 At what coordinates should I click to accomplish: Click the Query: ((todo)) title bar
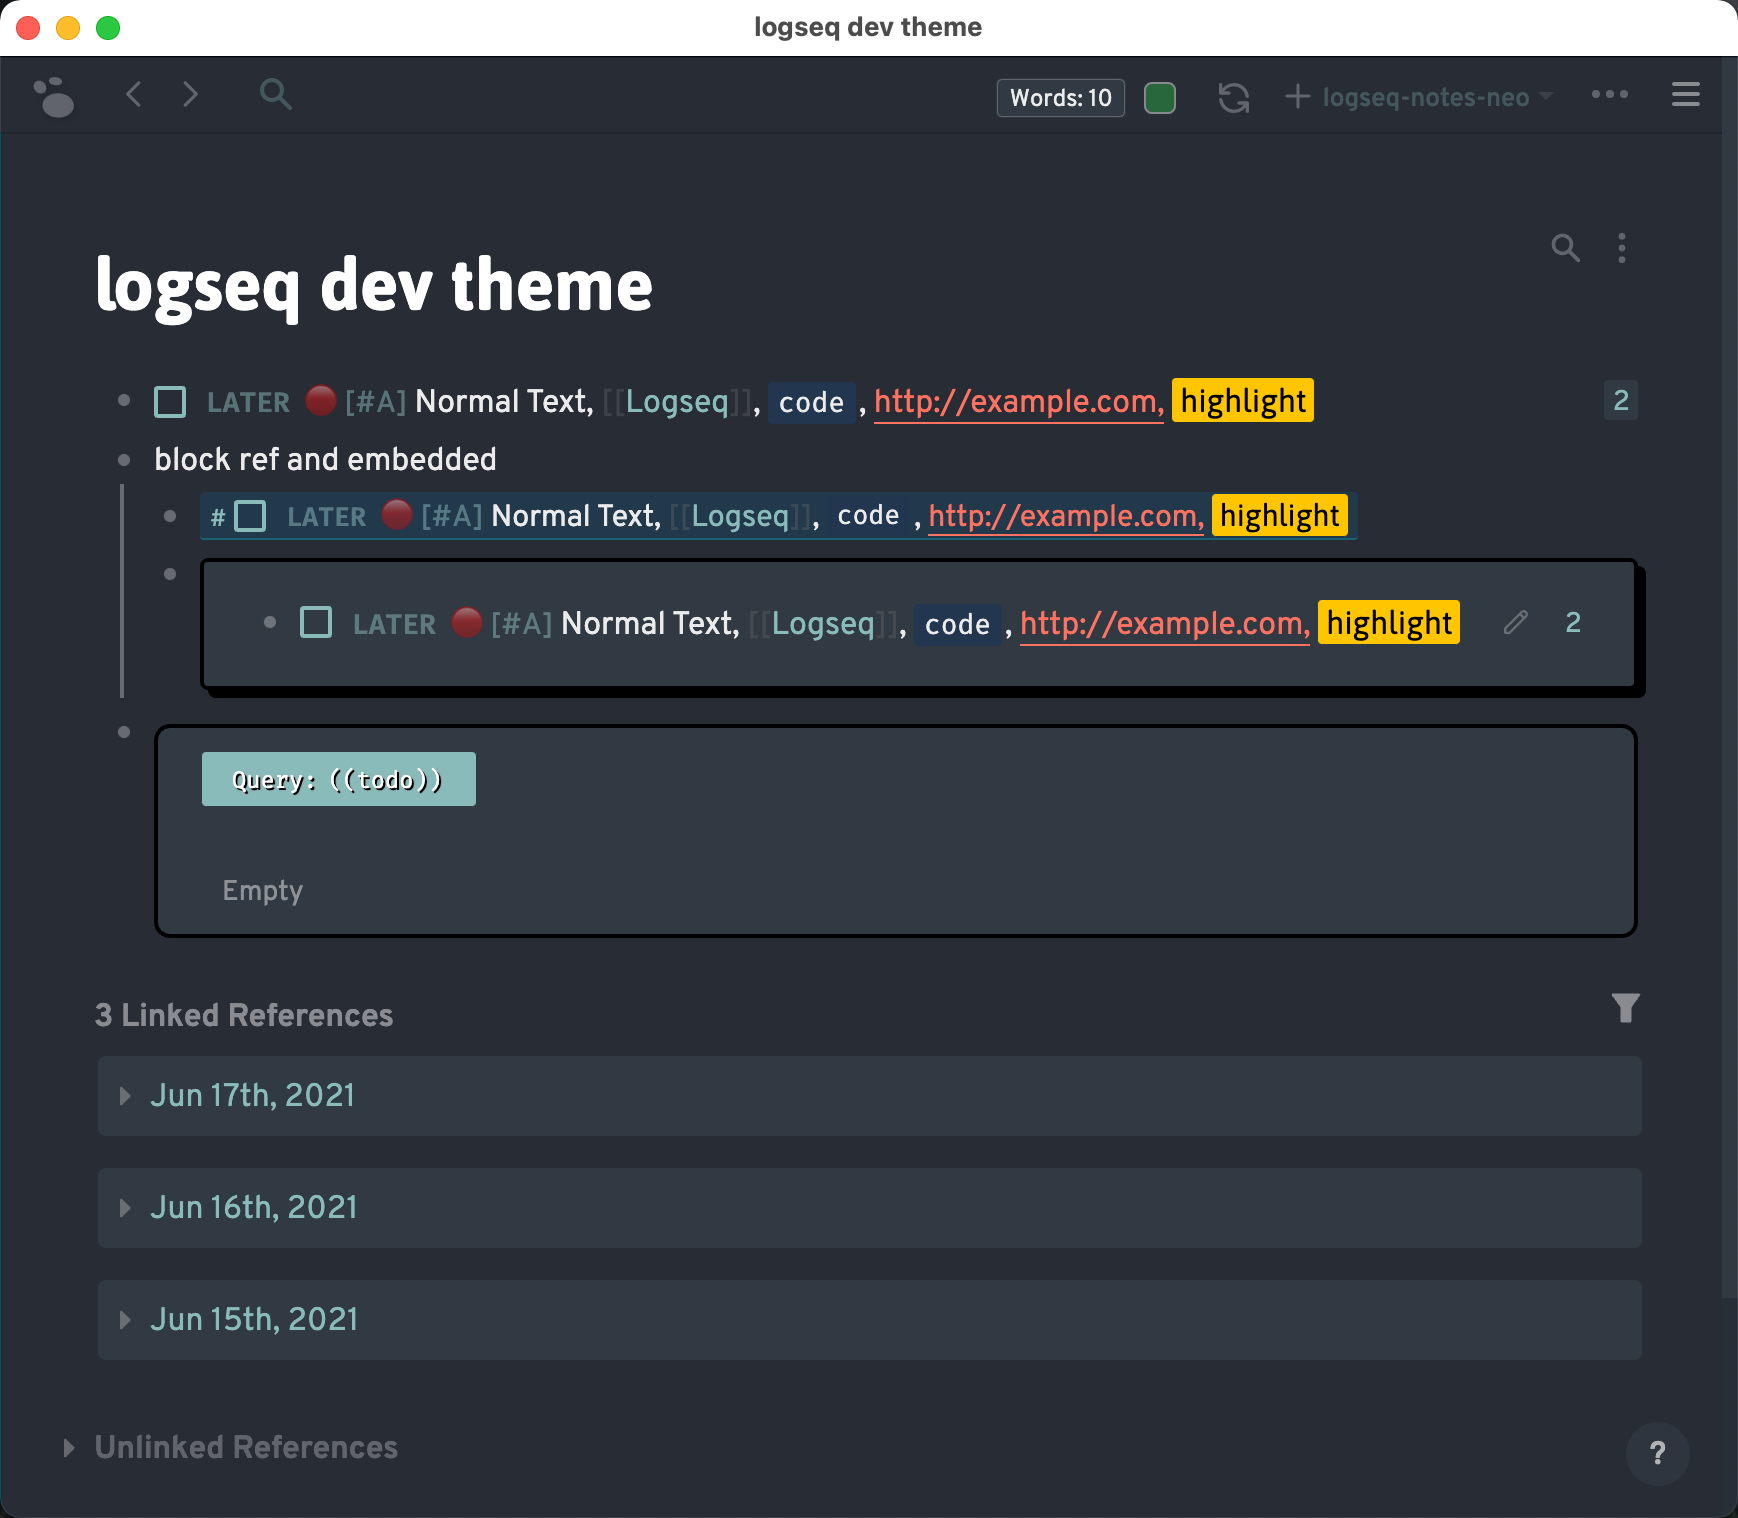pos(338,779)
